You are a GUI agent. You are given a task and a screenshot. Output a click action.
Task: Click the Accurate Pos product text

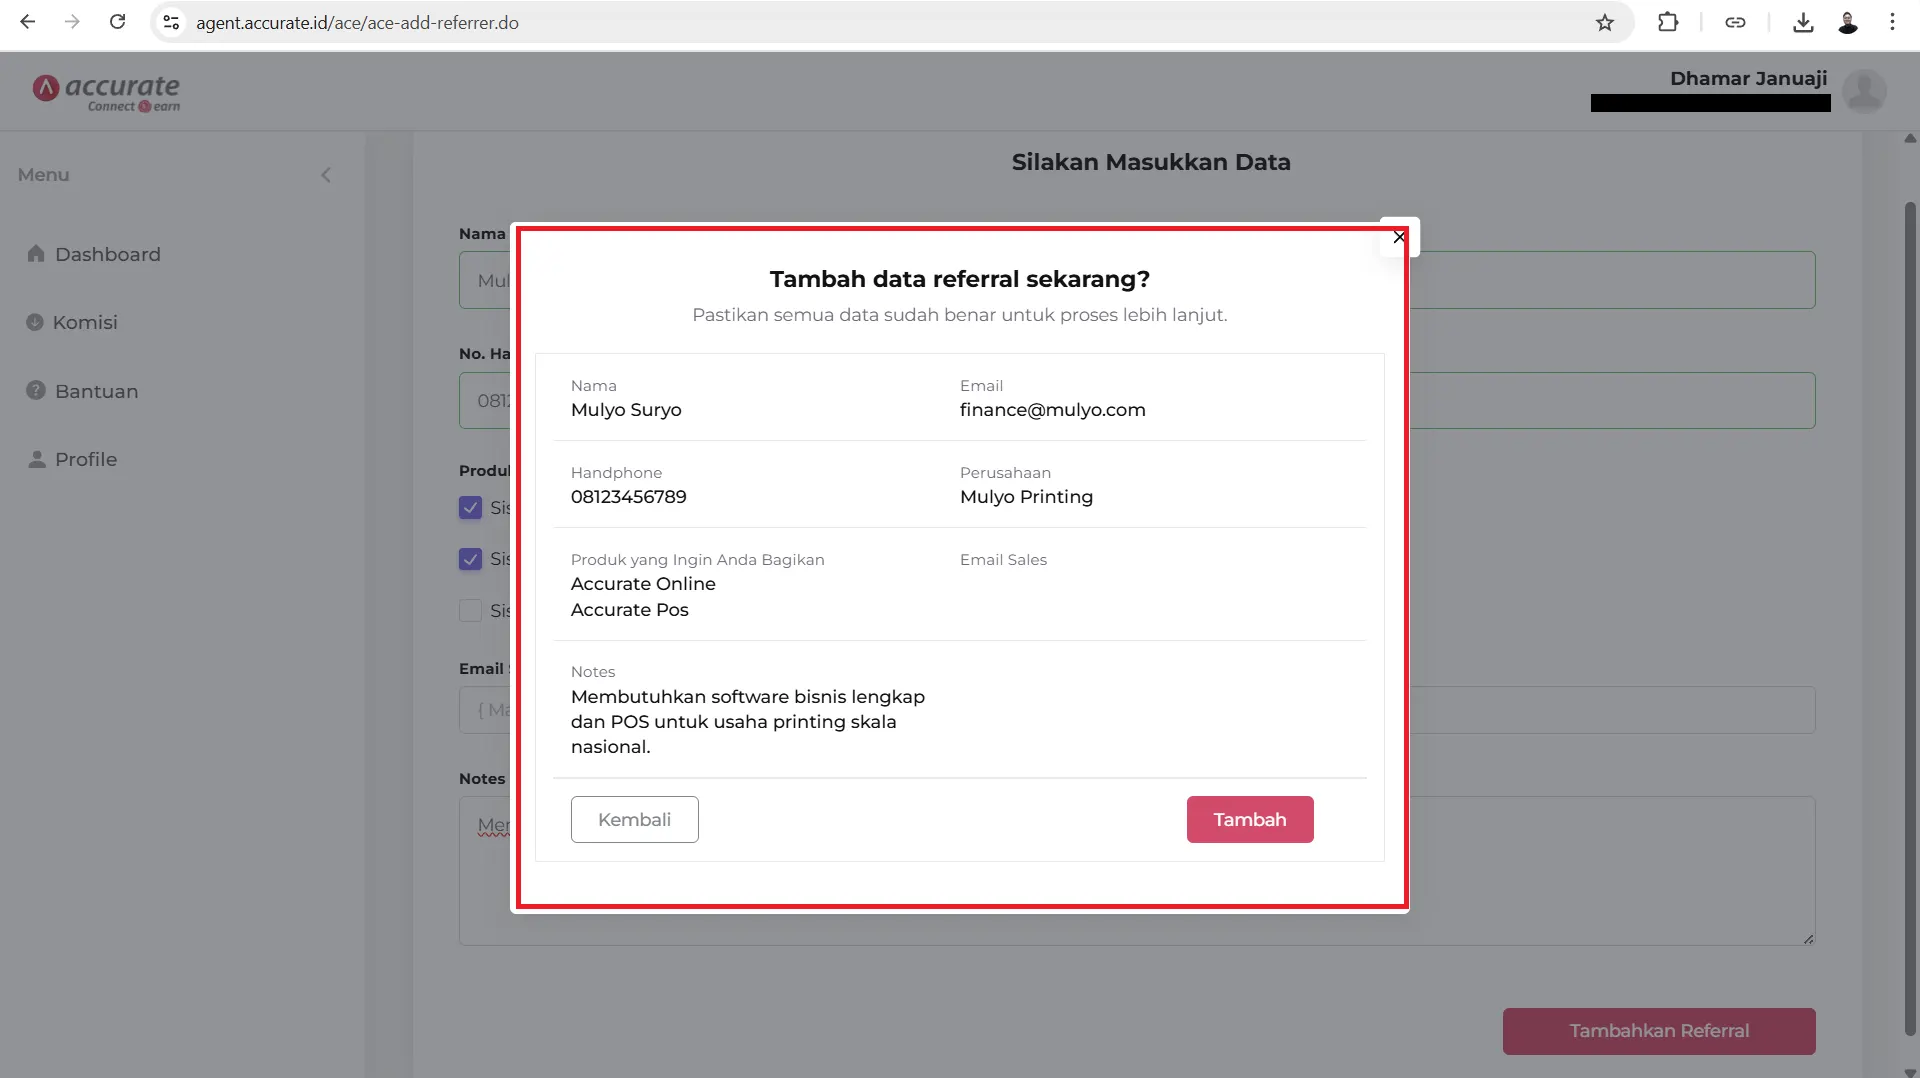tap(629, 610)
